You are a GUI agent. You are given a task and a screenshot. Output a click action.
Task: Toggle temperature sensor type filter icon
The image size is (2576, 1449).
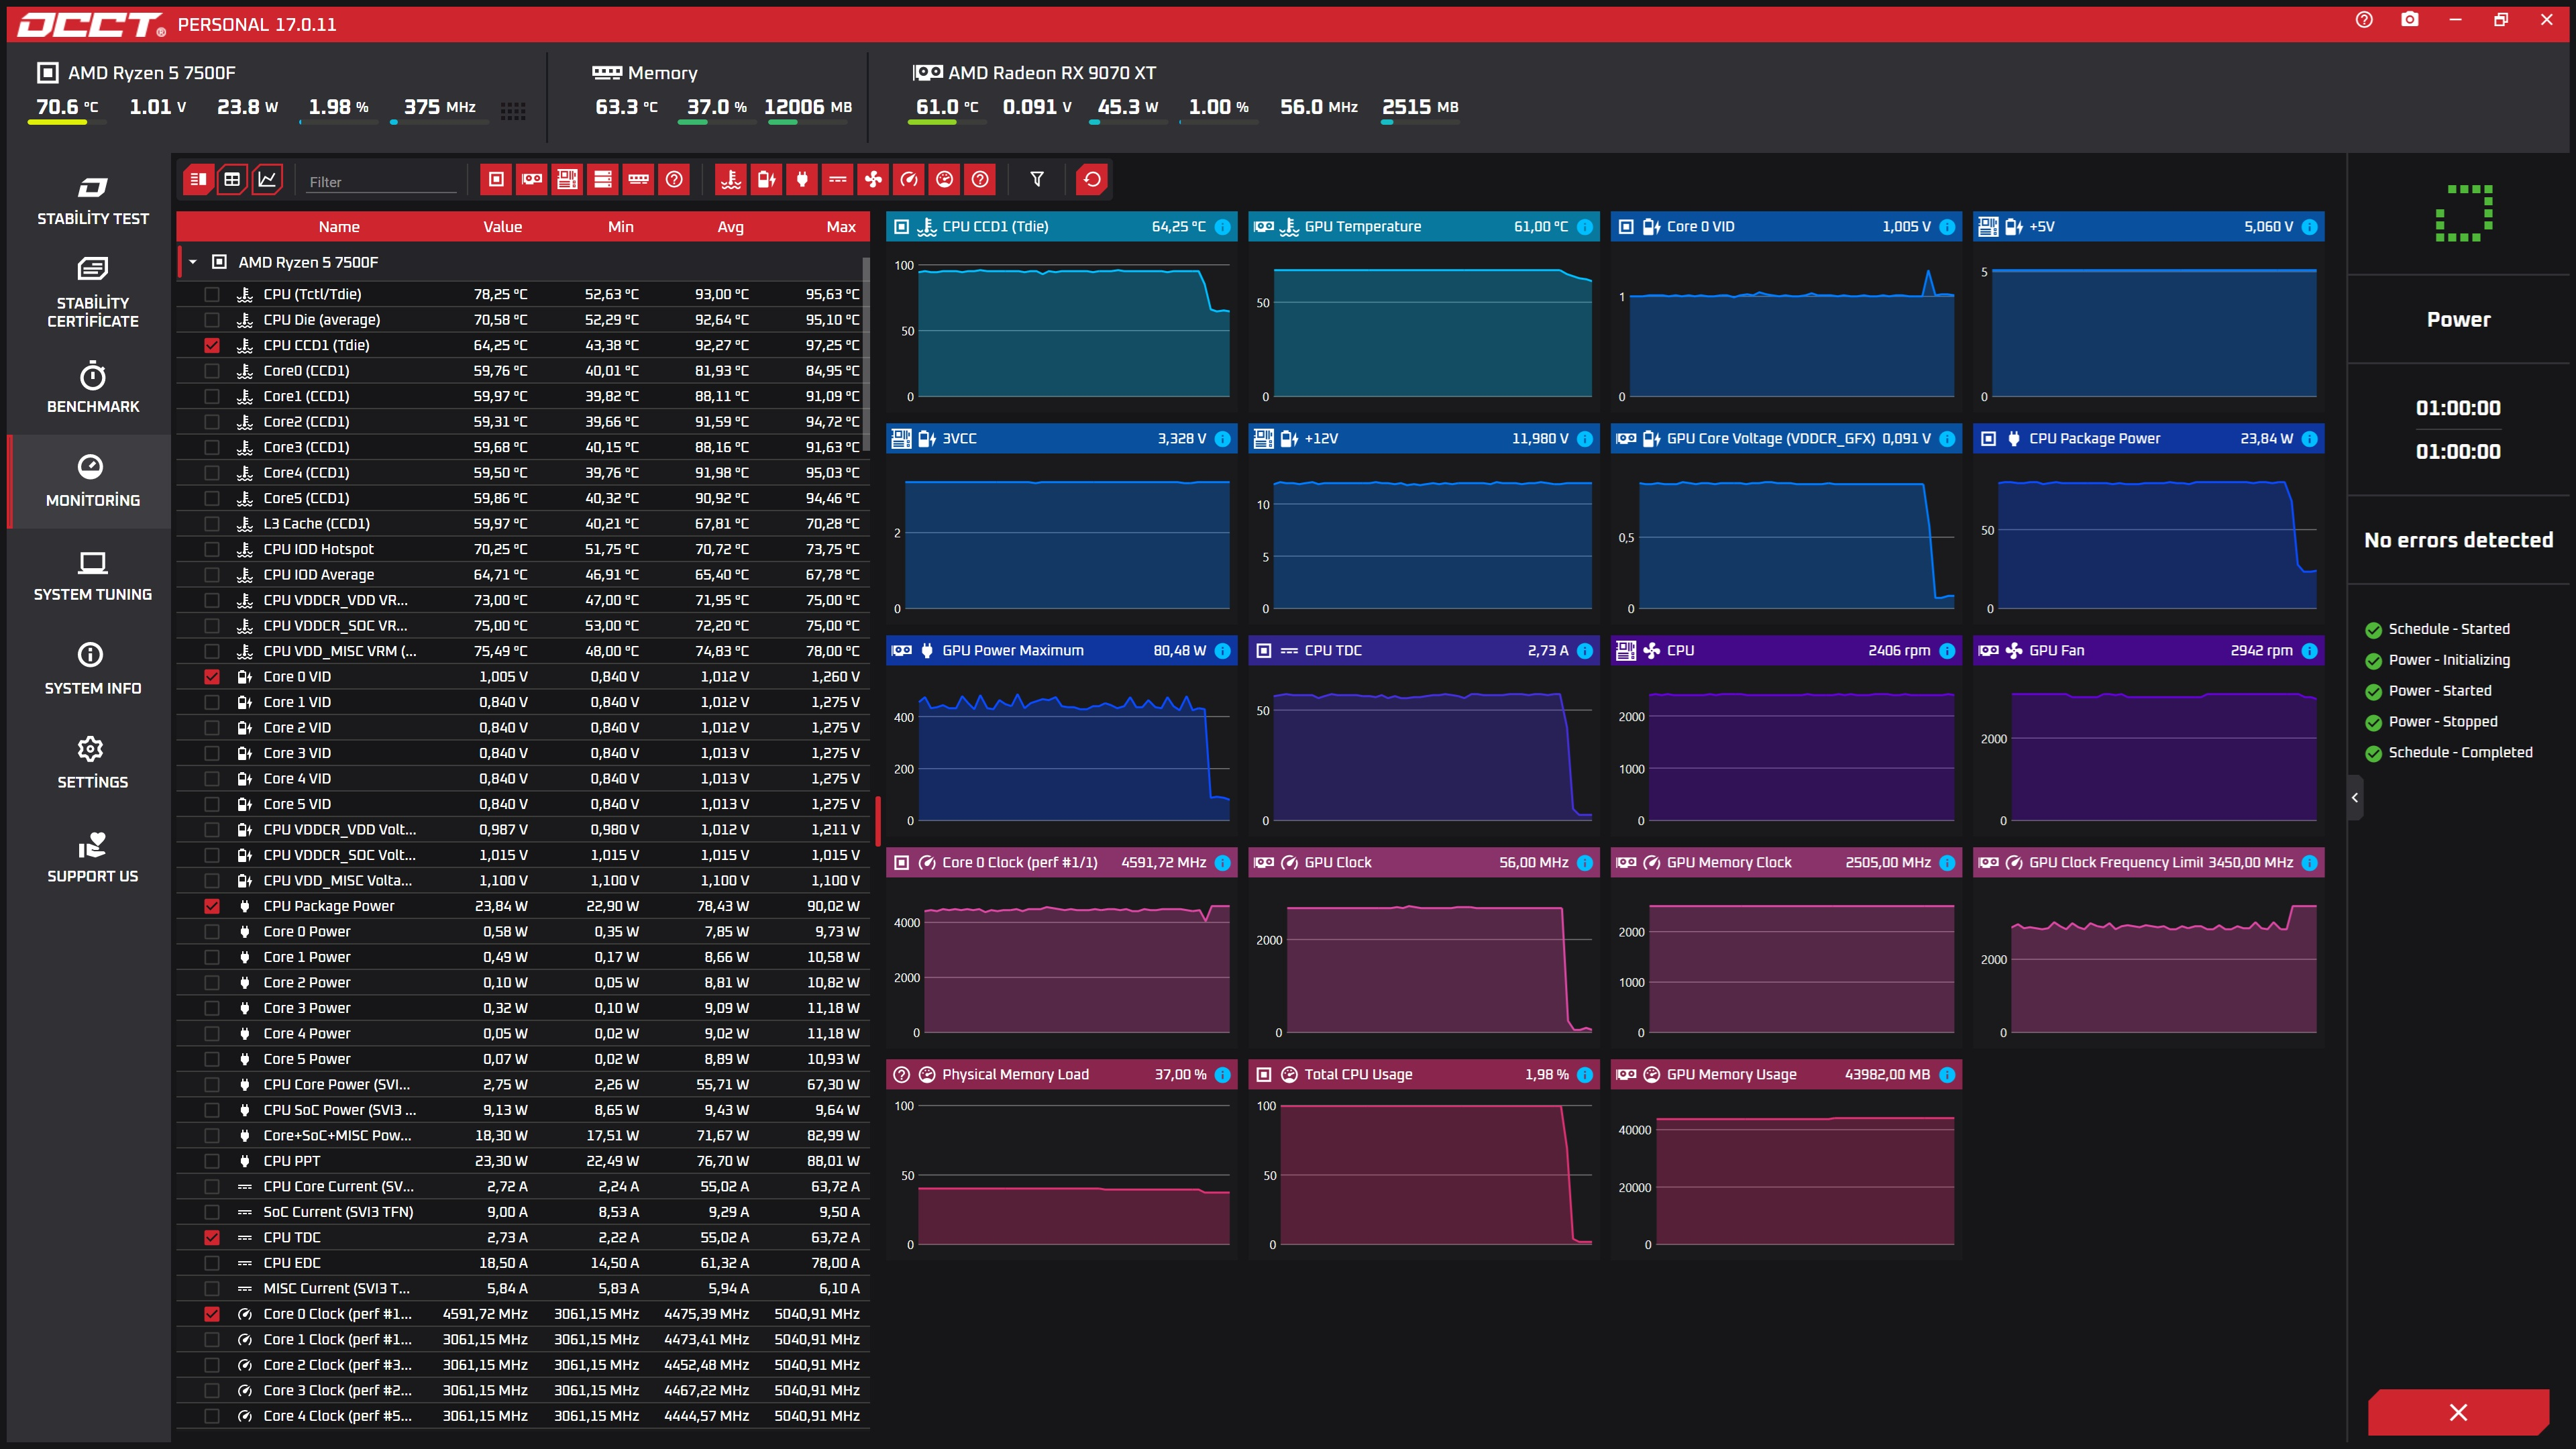(731, 180)
